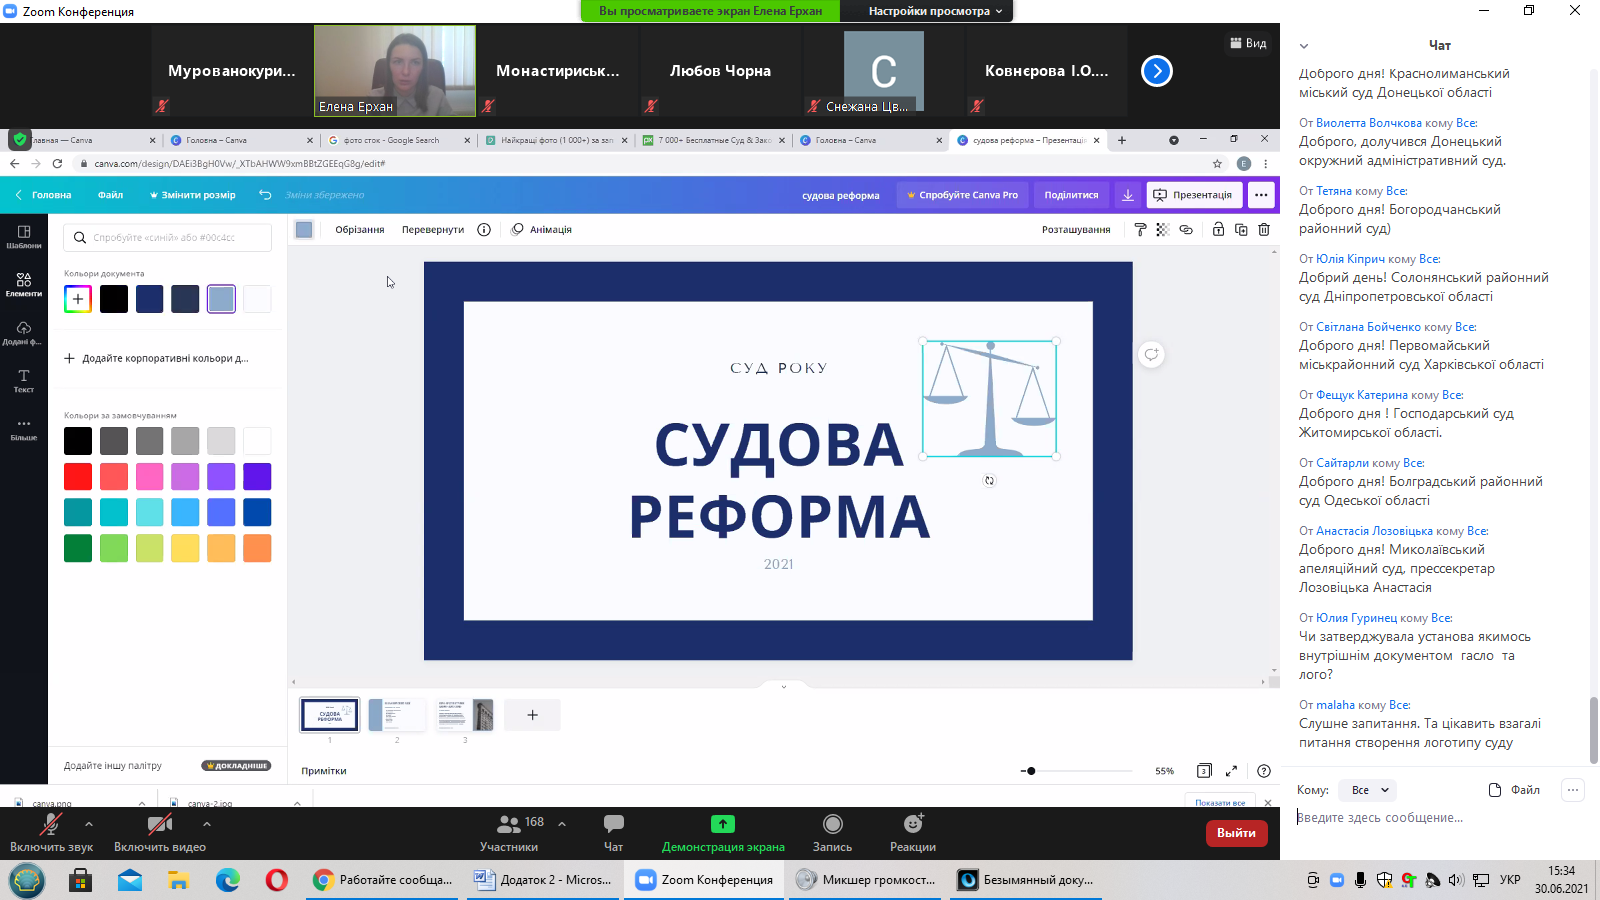Screen dimensions: 1600x900
Task: Open the Участники participants panel
Action: click(x=509, y=832)
